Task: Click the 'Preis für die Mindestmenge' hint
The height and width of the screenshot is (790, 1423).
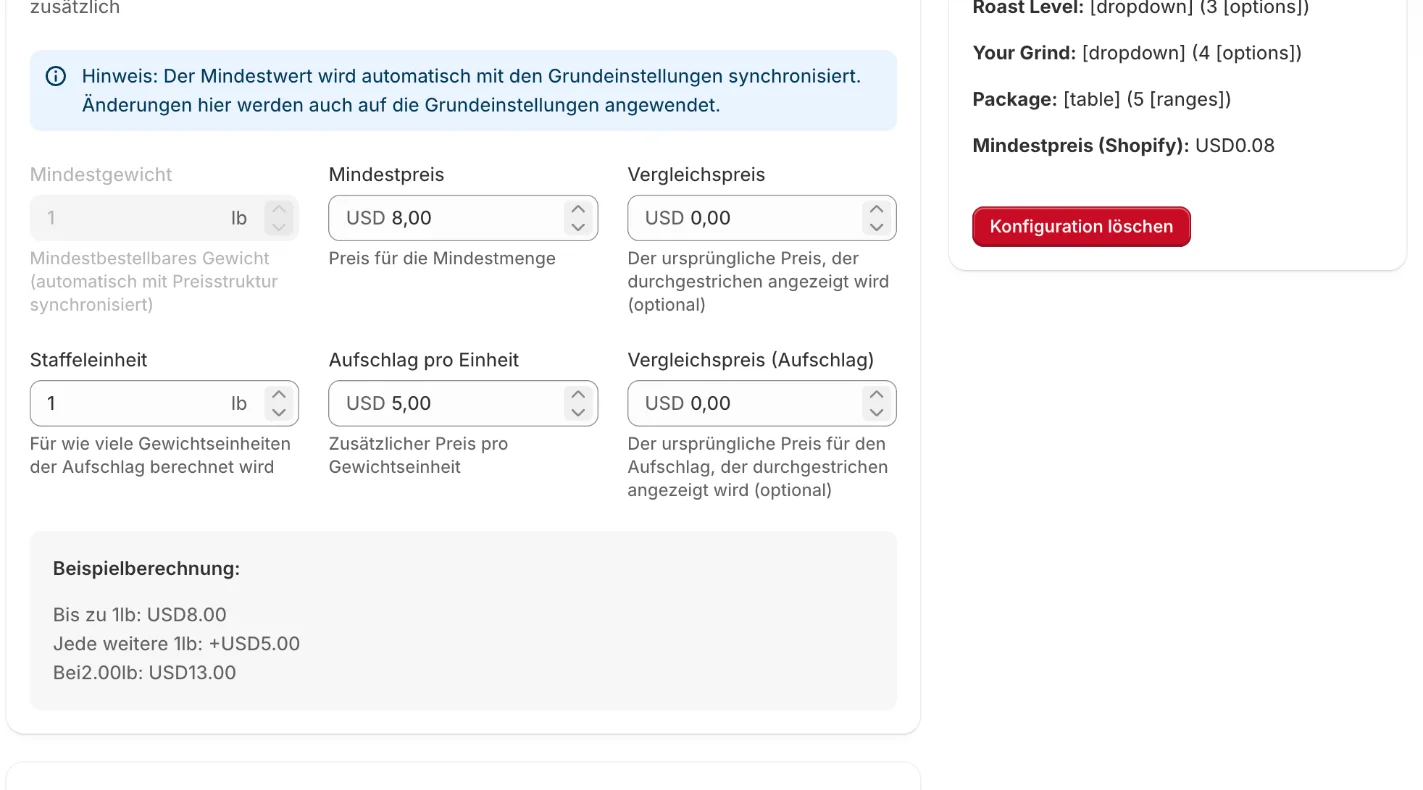Action: coord(442,258)
